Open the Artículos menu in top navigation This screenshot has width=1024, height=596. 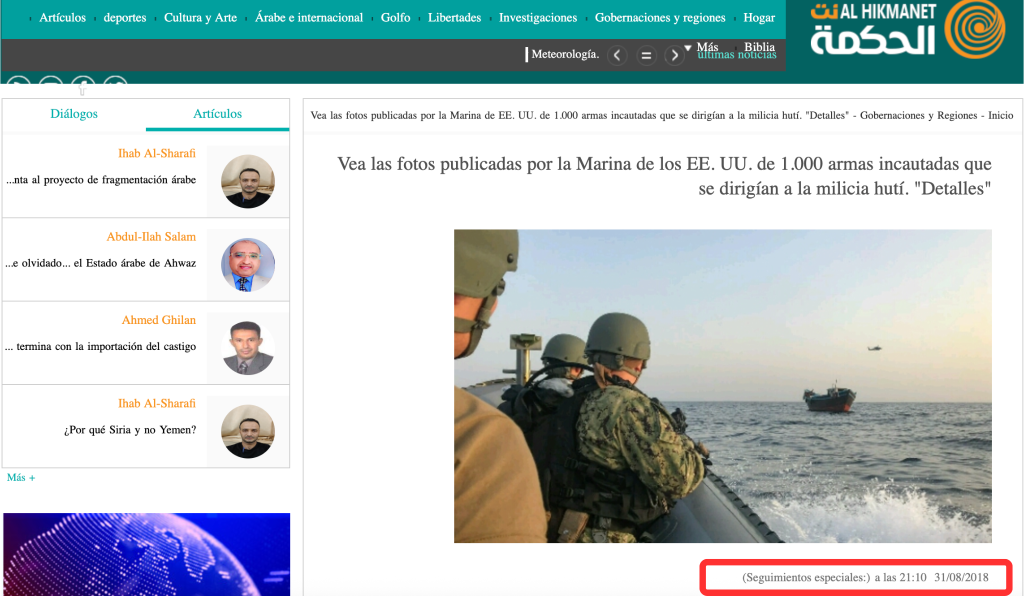[62, 18]
